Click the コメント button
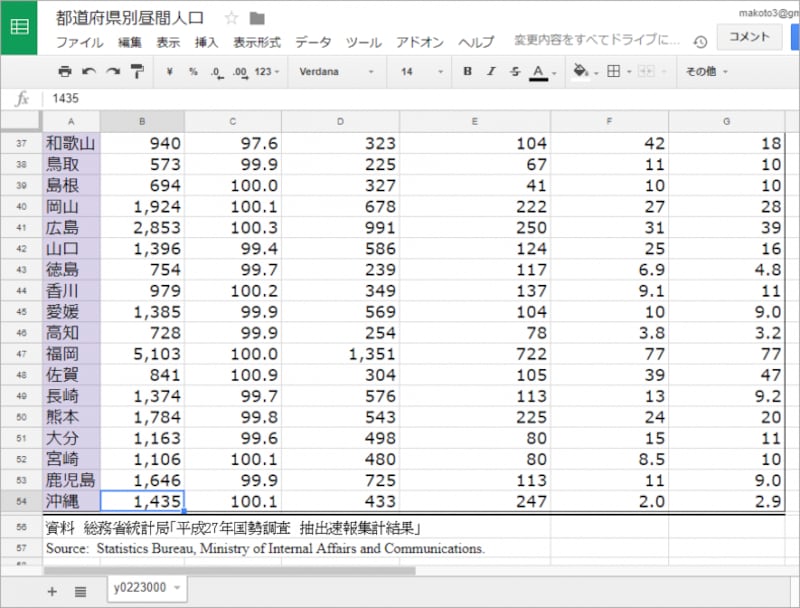The image size is (800, 608). 749,37
